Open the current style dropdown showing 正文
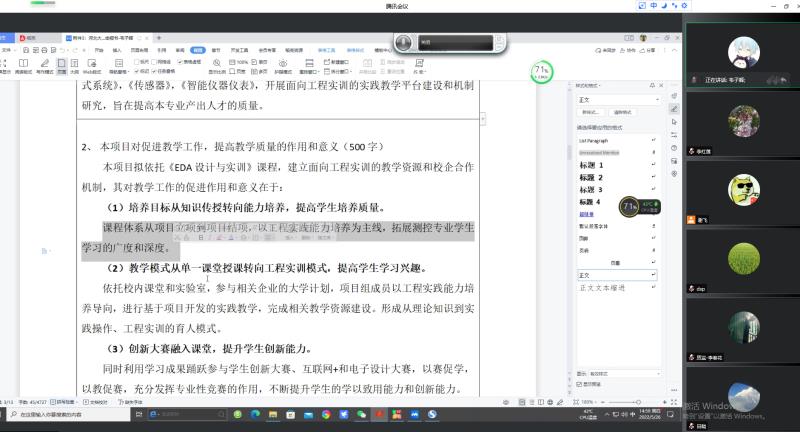The image size is (800, 432). [617, 100]
